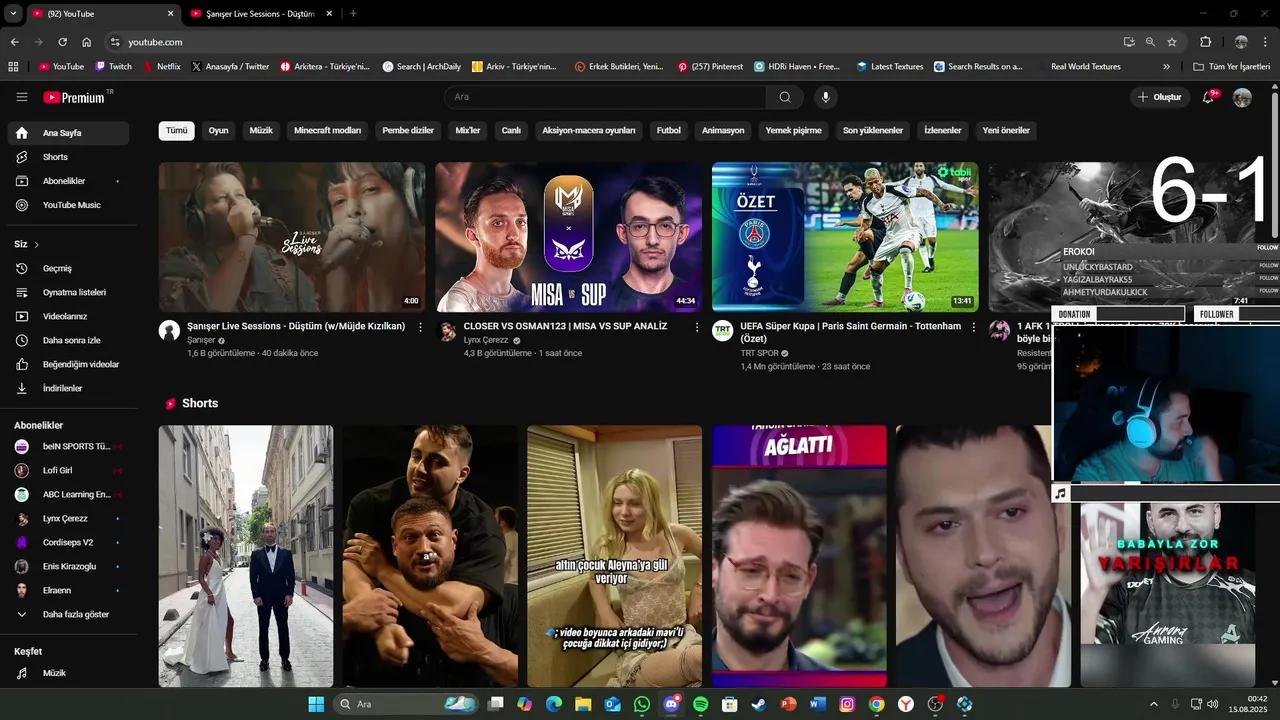Select the Minecraft modları chip
Viewport: 1280px width, 720px height.
coord(327,130)
